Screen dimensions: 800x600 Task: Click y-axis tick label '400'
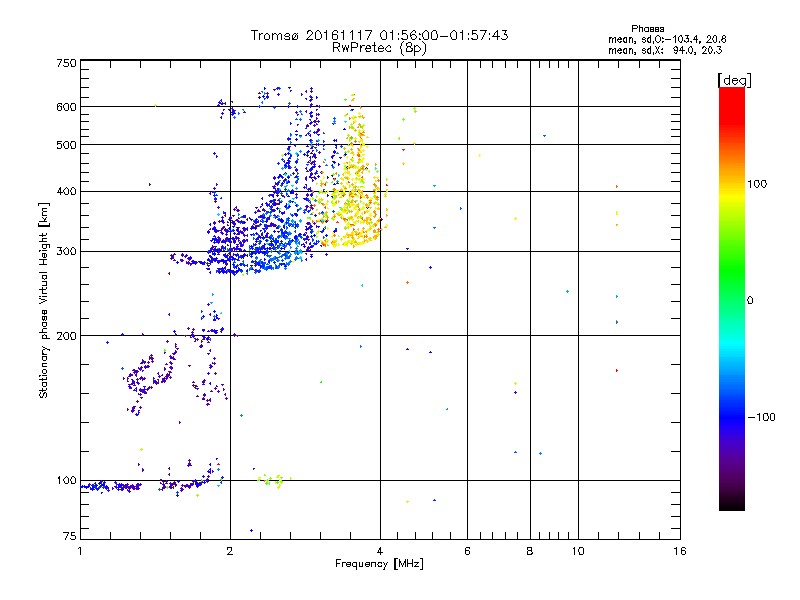[66, 192]
